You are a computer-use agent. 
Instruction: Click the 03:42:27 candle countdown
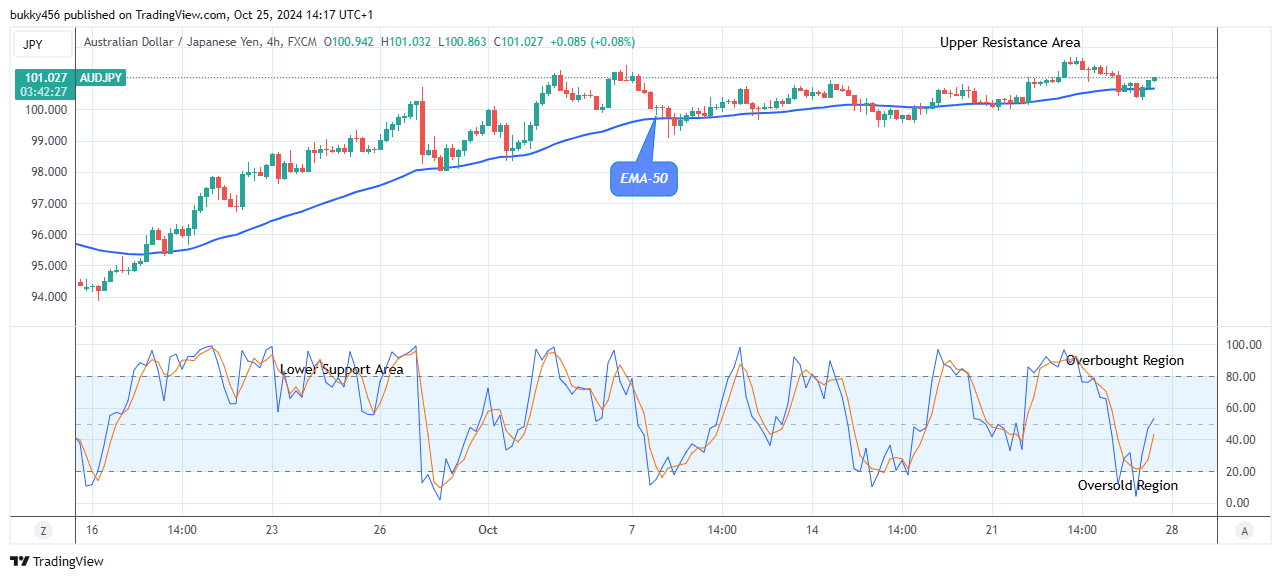click(x=46, y=92)
